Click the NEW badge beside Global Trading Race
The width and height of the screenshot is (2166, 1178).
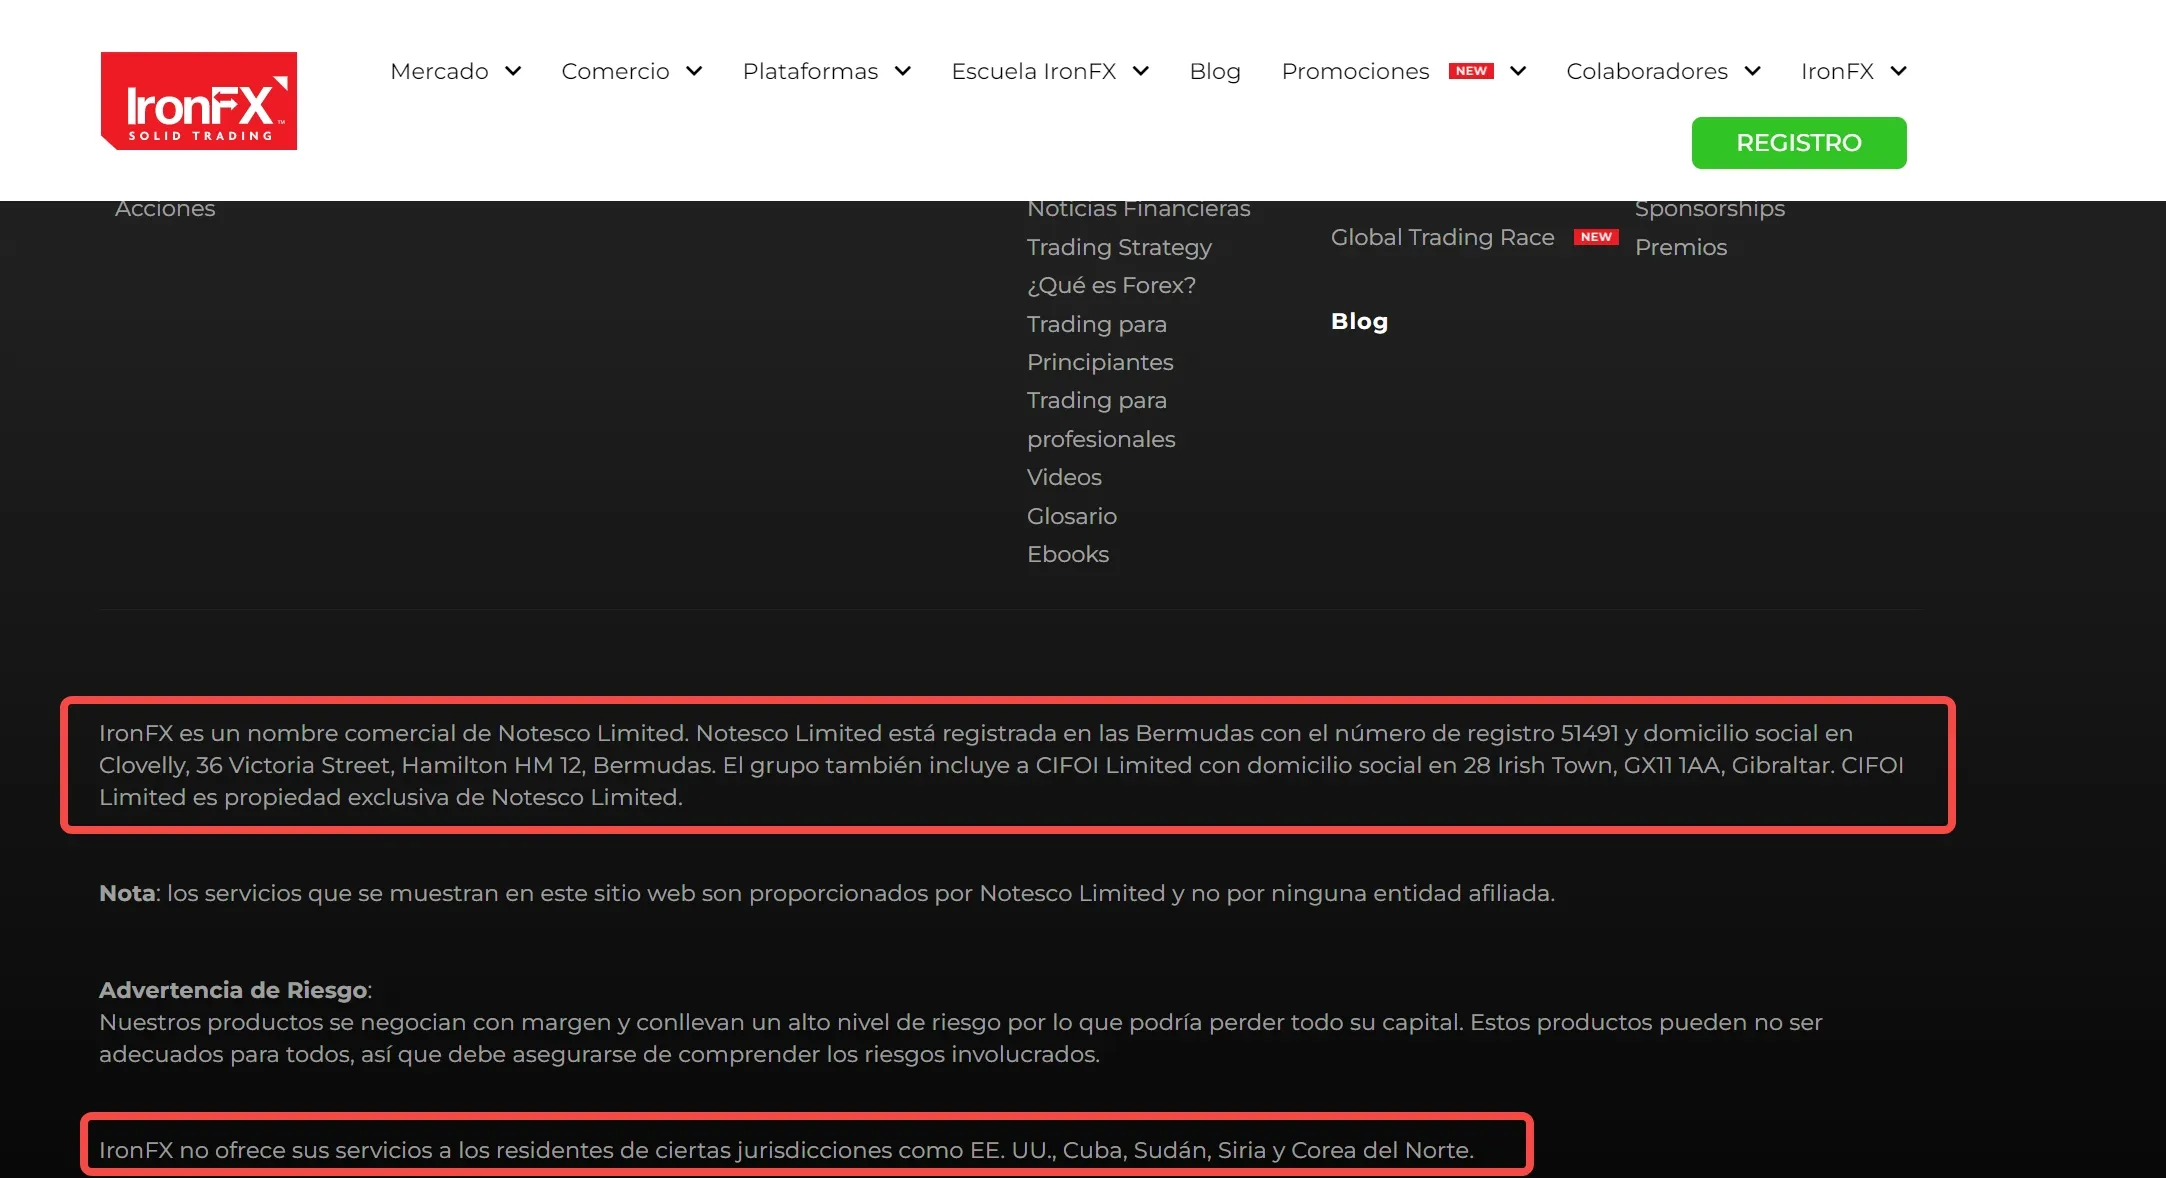1596,237
